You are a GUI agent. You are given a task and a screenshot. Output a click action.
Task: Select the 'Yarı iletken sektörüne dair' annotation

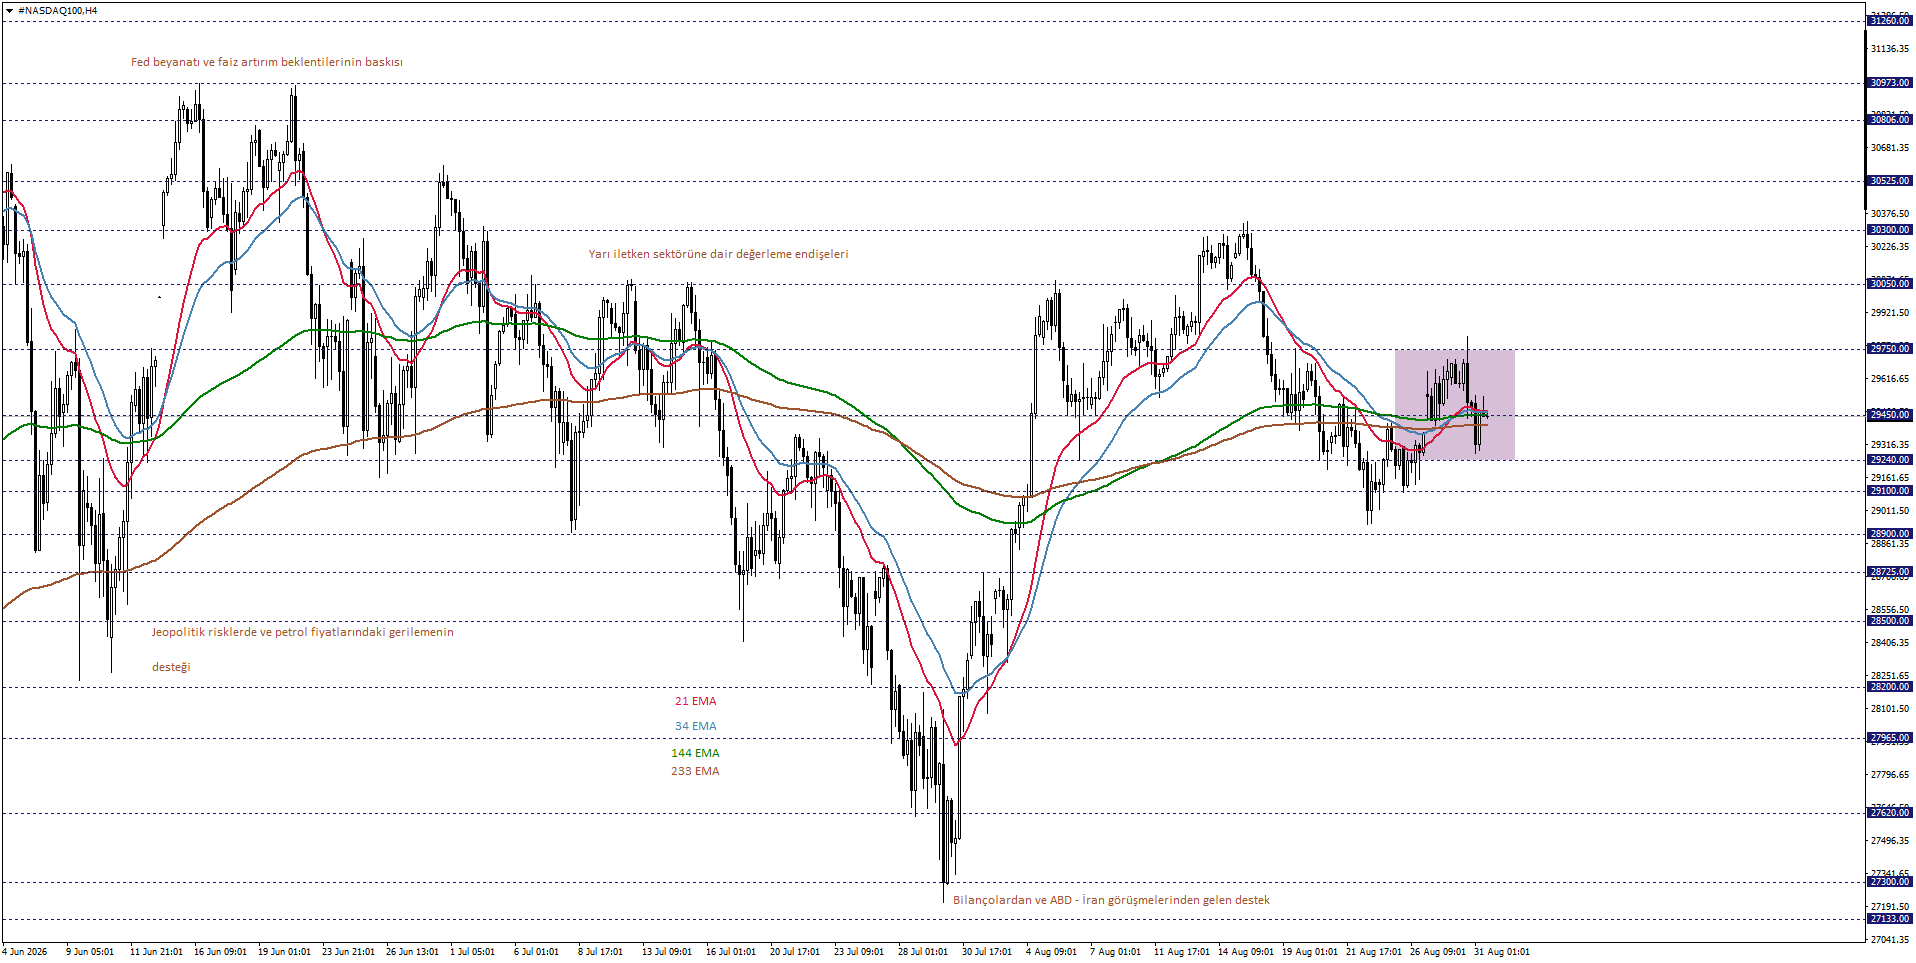tap(718, 254)
